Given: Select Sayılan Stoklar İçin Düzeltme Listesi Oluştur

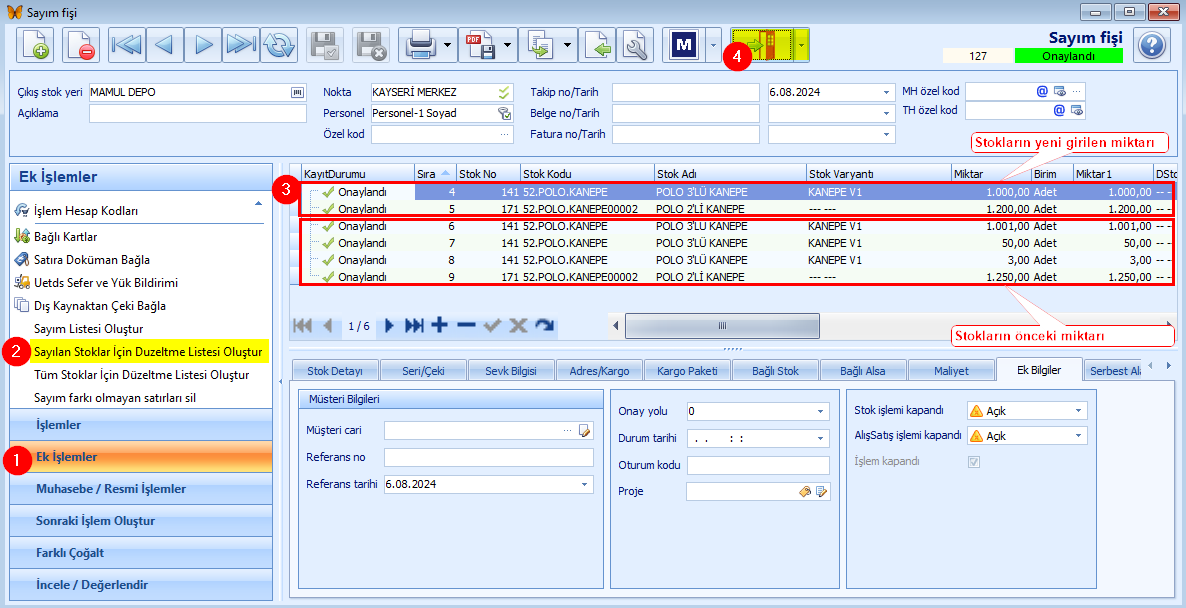Looking at the screenshot, I should point(149,352).
